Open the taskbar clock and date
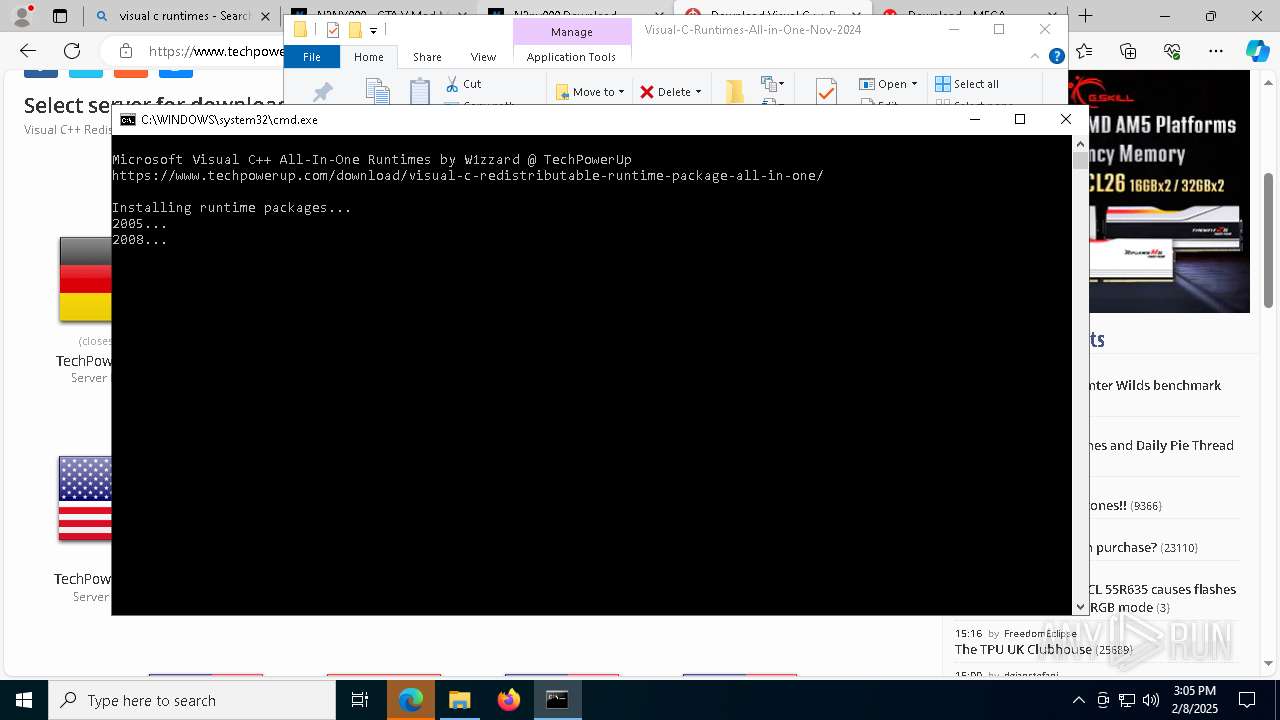 (1194, 700)
